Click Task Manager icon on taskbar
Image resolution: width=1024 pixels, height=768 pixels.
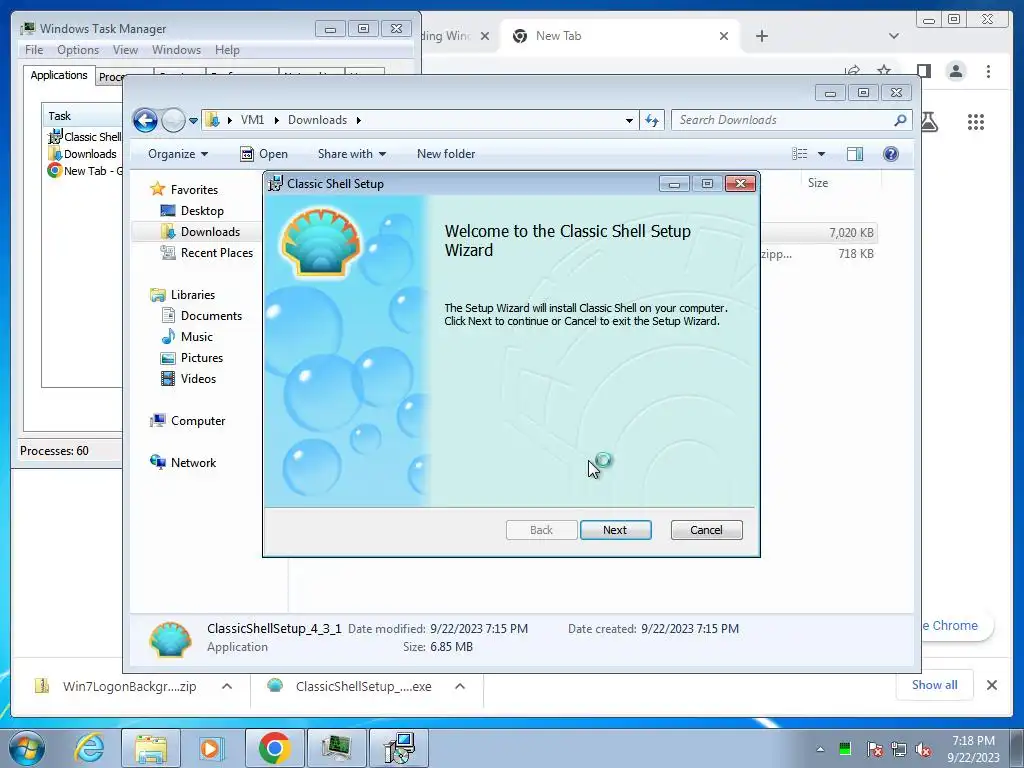coord(336,748)
